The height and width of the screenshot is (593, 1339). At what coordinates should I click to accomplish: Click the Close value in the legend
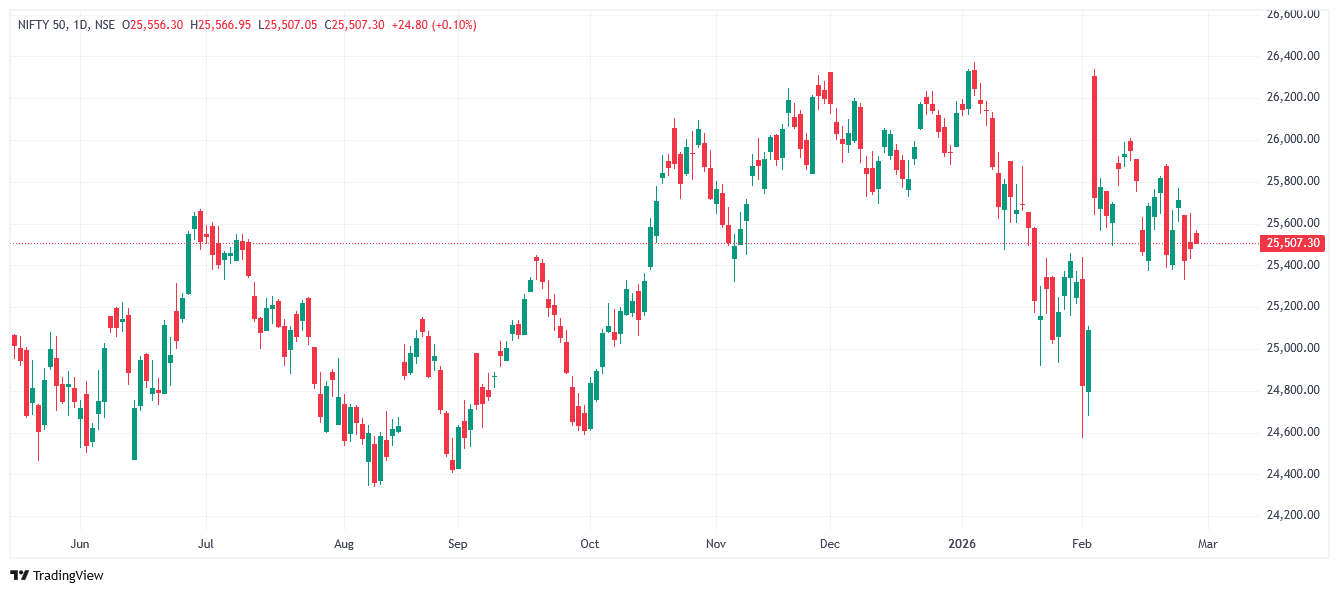(x=354, y=25)
